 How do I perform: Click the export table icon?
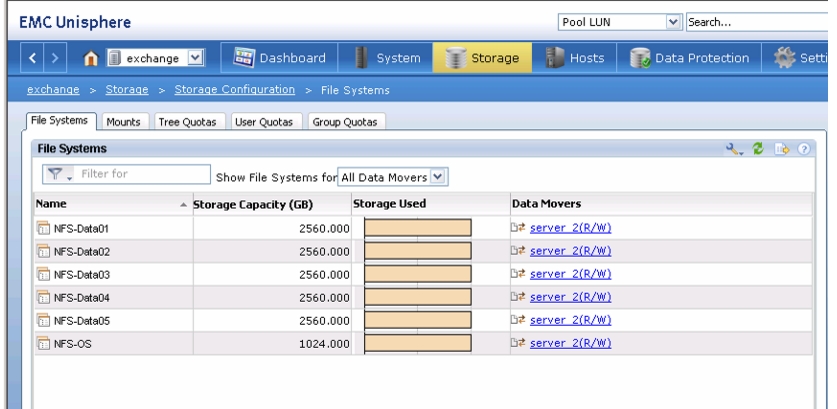pos(781,149)
